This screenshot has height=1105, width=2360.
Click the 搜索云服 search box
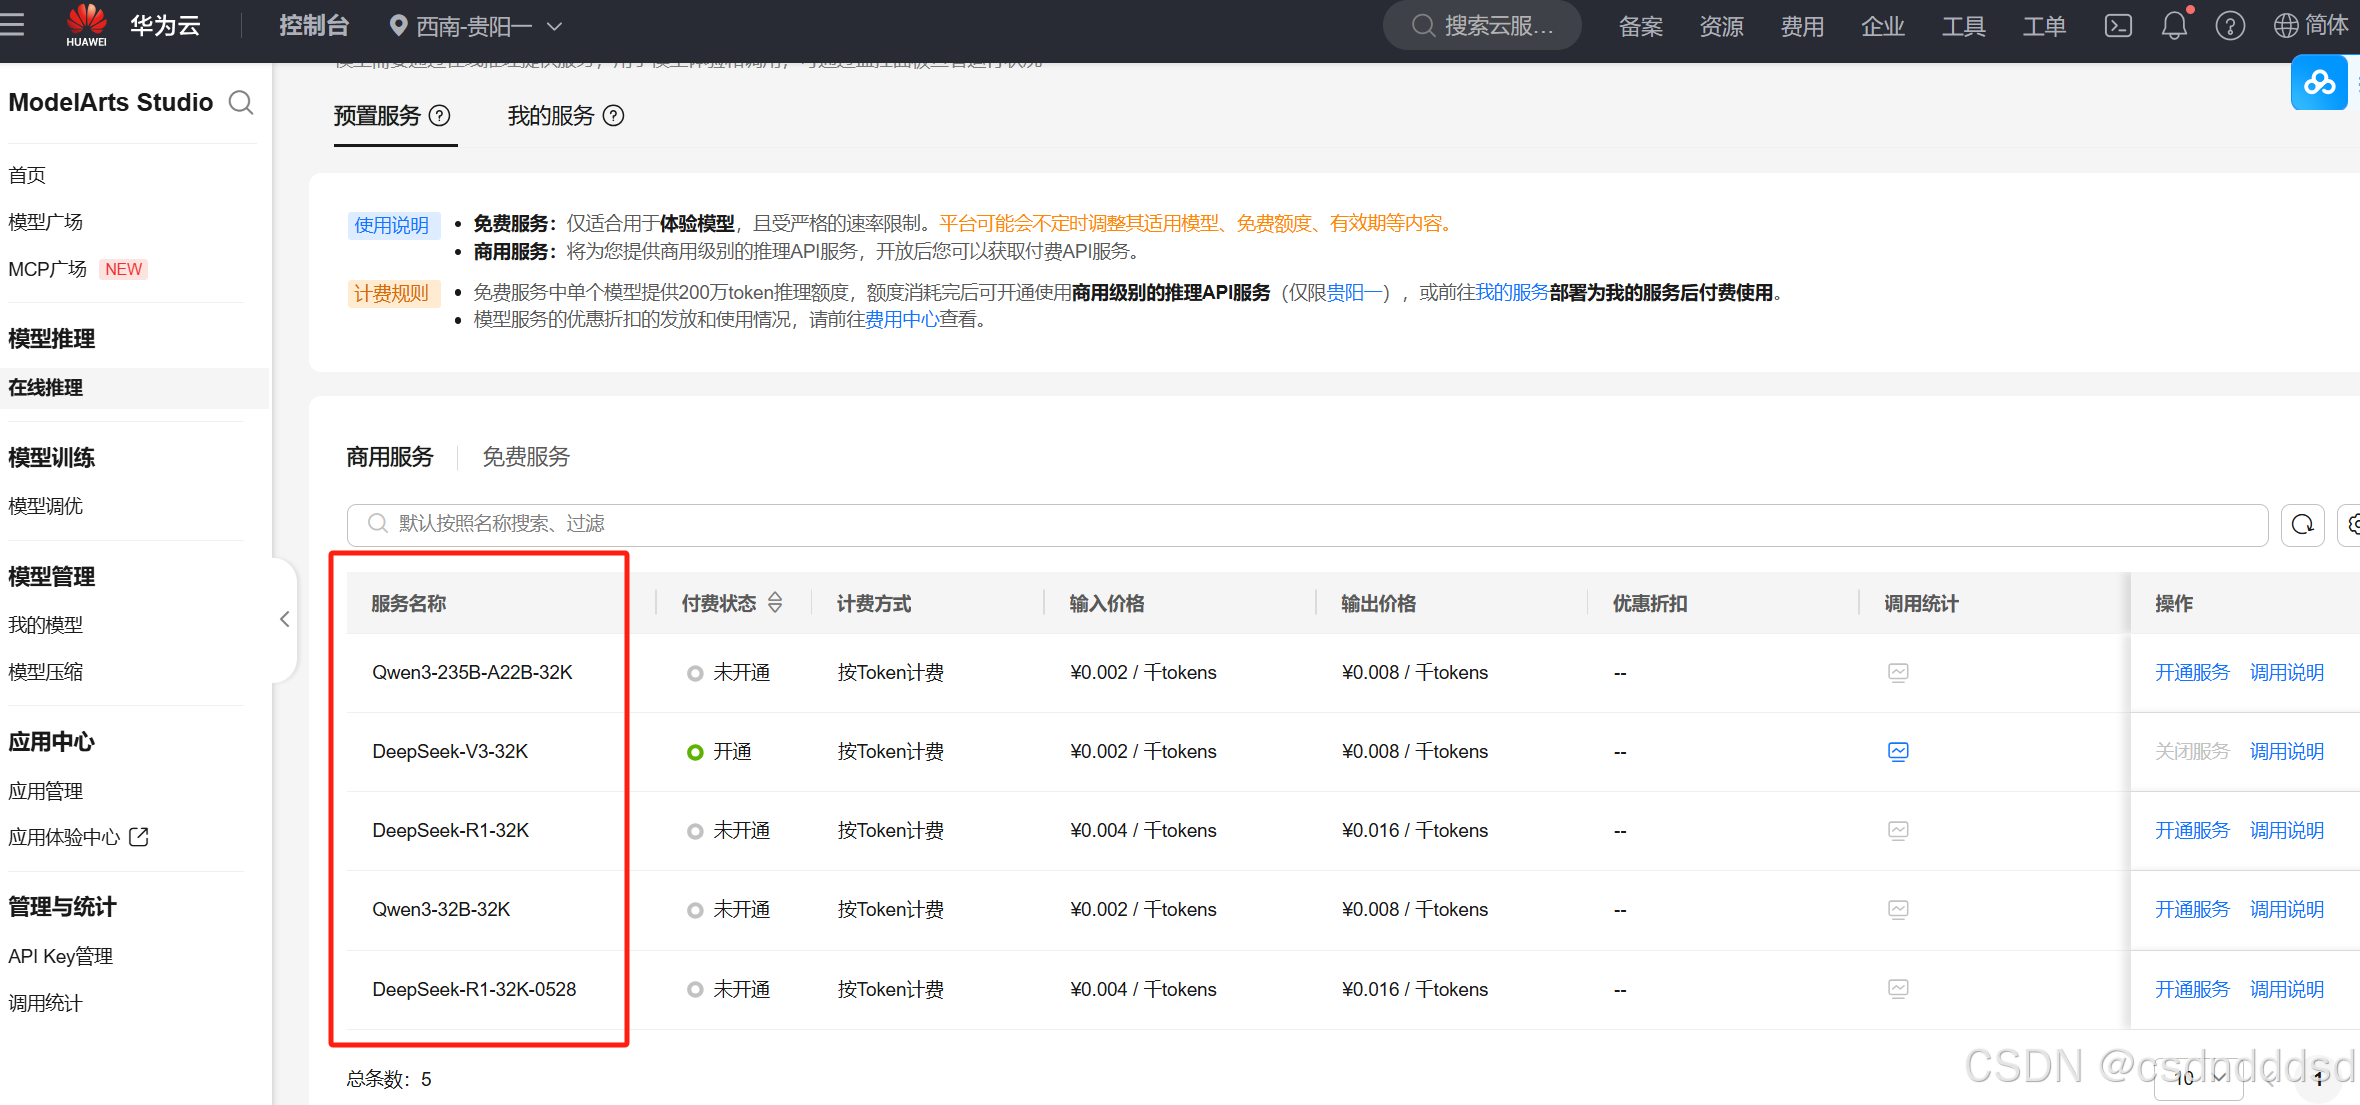tap(1482, 26)
